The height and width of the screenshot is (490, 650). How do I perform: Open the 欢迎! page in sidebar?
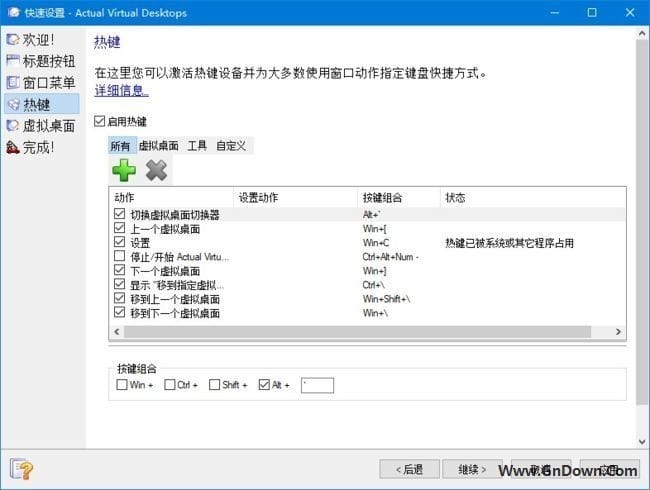pyautogui.click(x=30, y=40)
